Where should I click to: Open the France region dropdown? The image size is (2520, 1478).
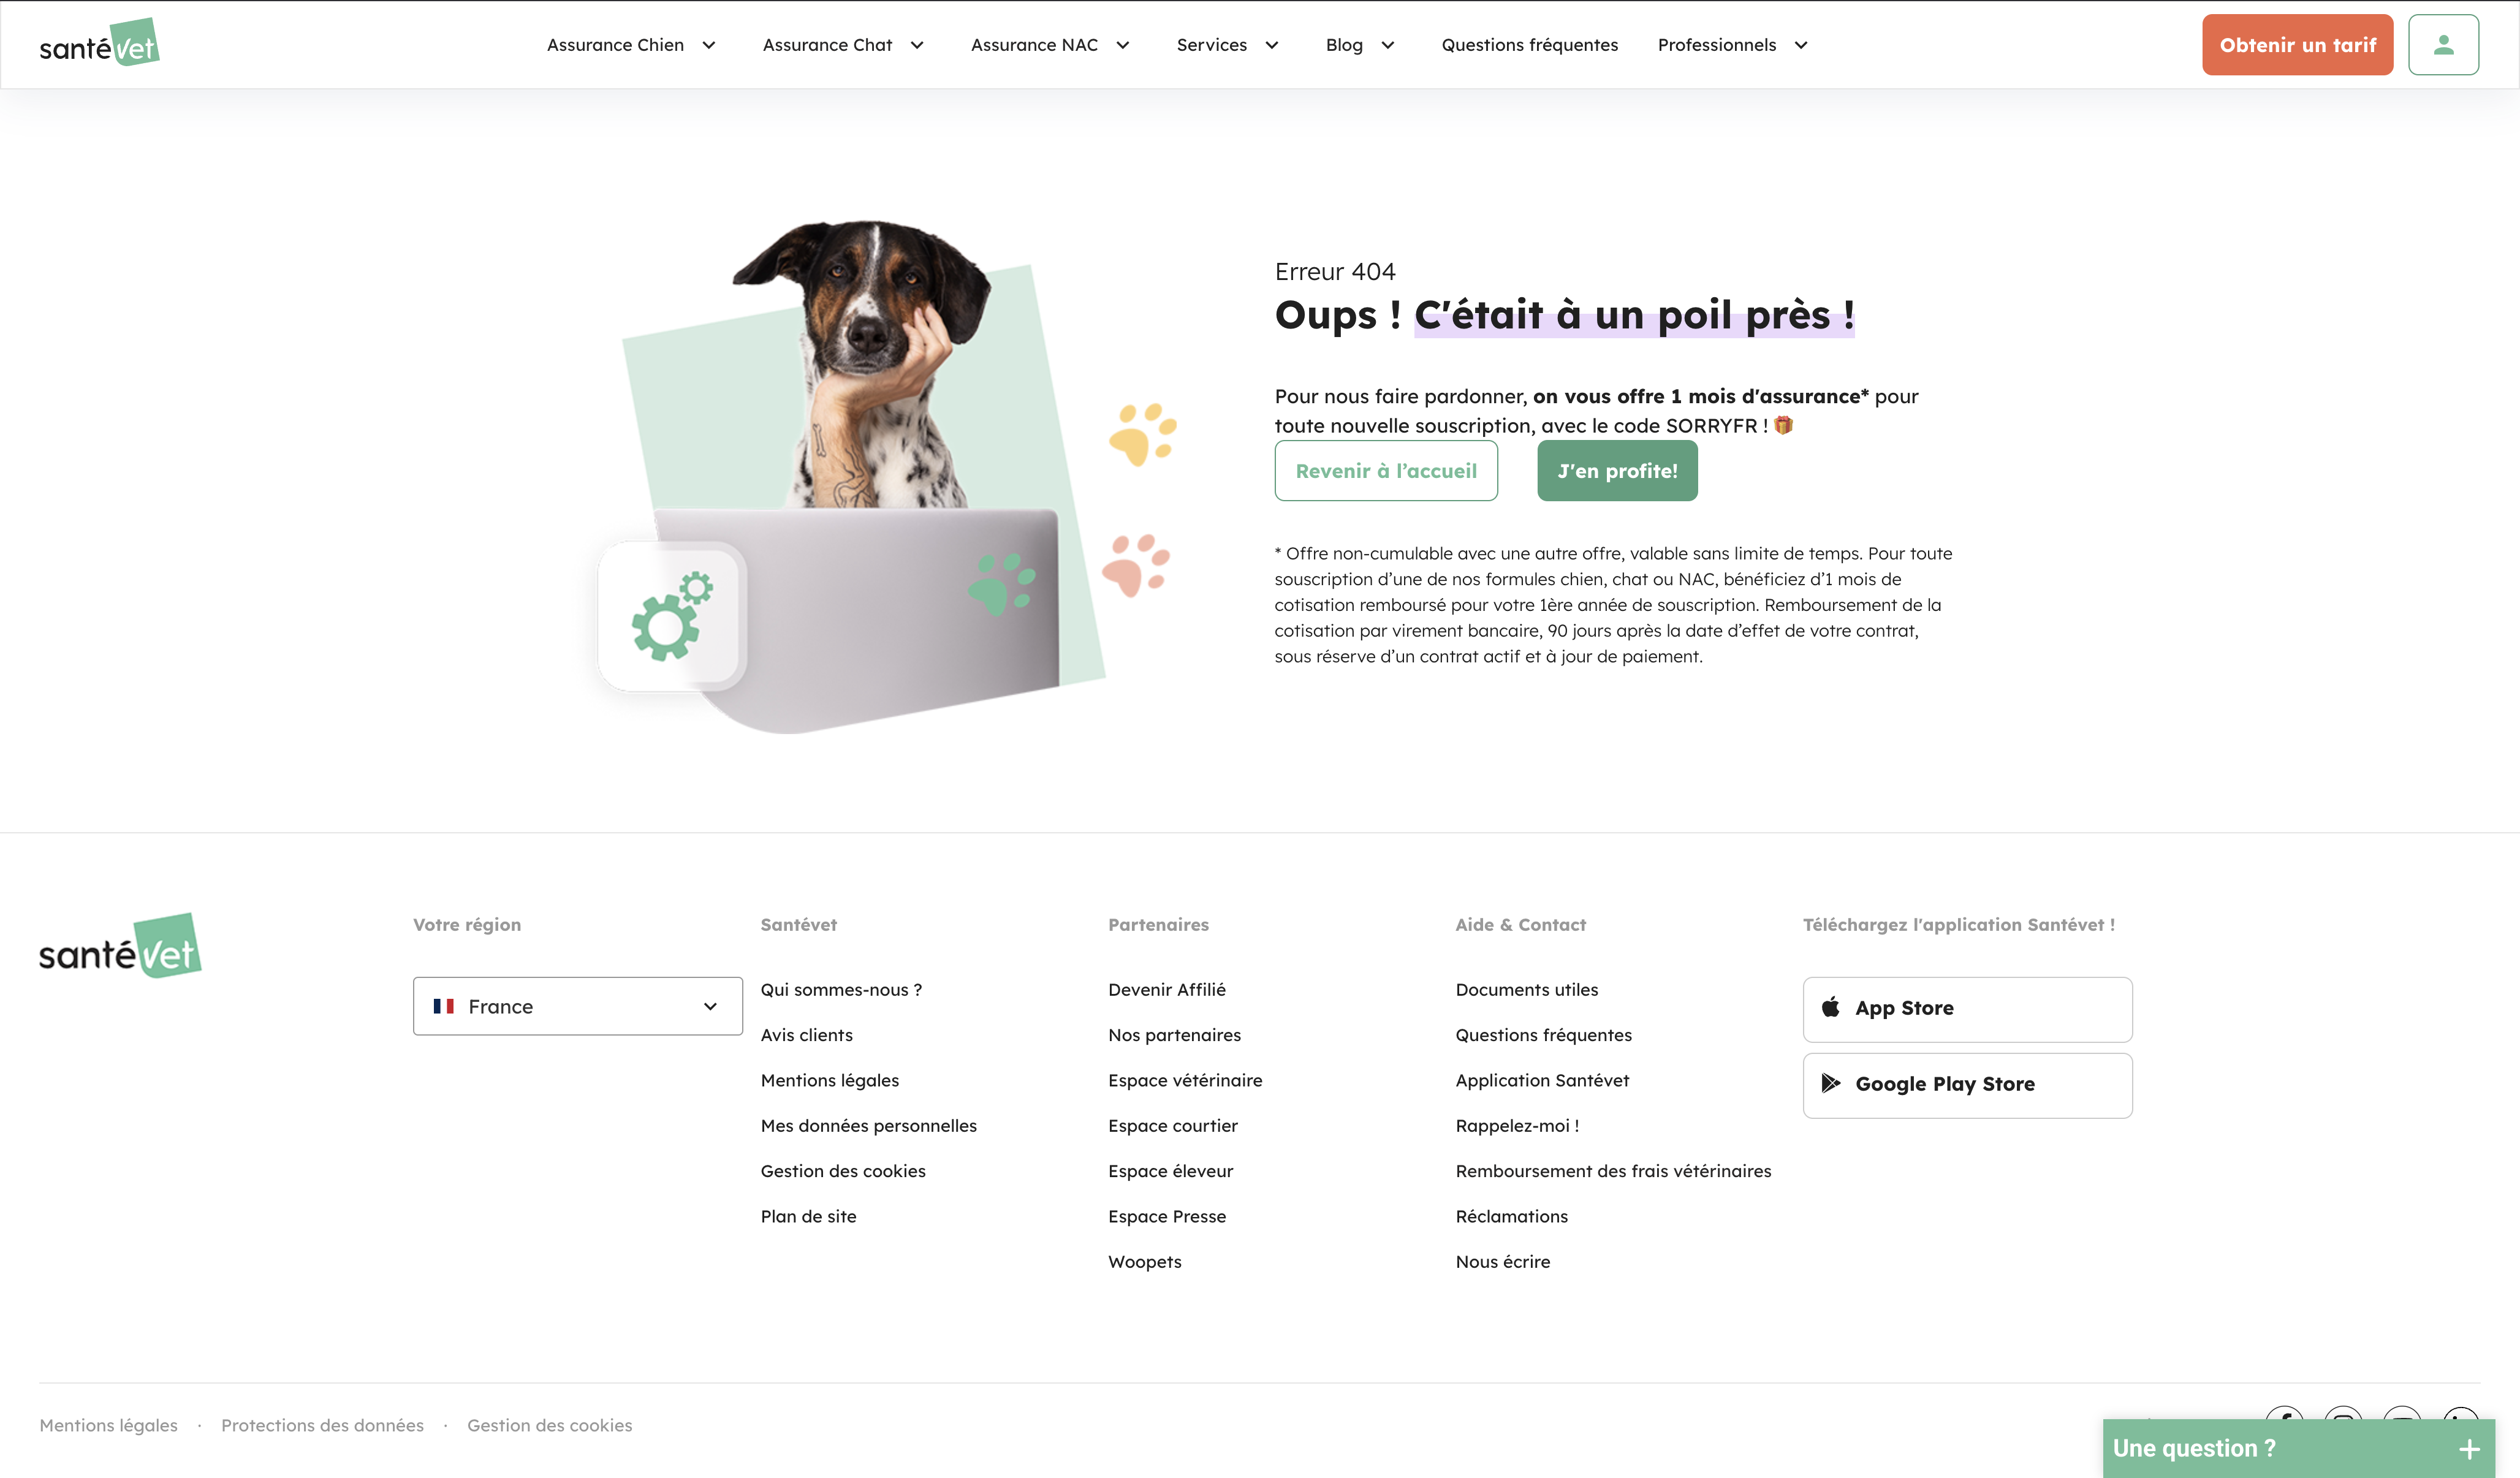click(577, 1006)
